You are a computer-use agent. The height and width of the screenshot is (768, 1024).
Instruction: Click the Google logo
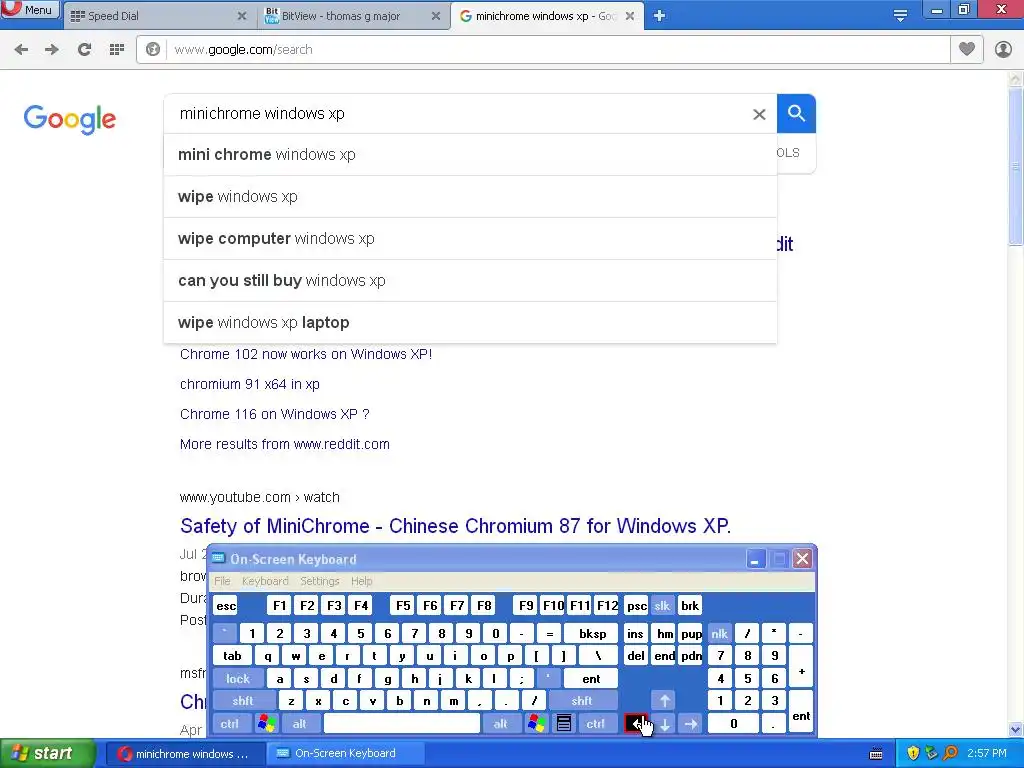(x=70, y=119)
